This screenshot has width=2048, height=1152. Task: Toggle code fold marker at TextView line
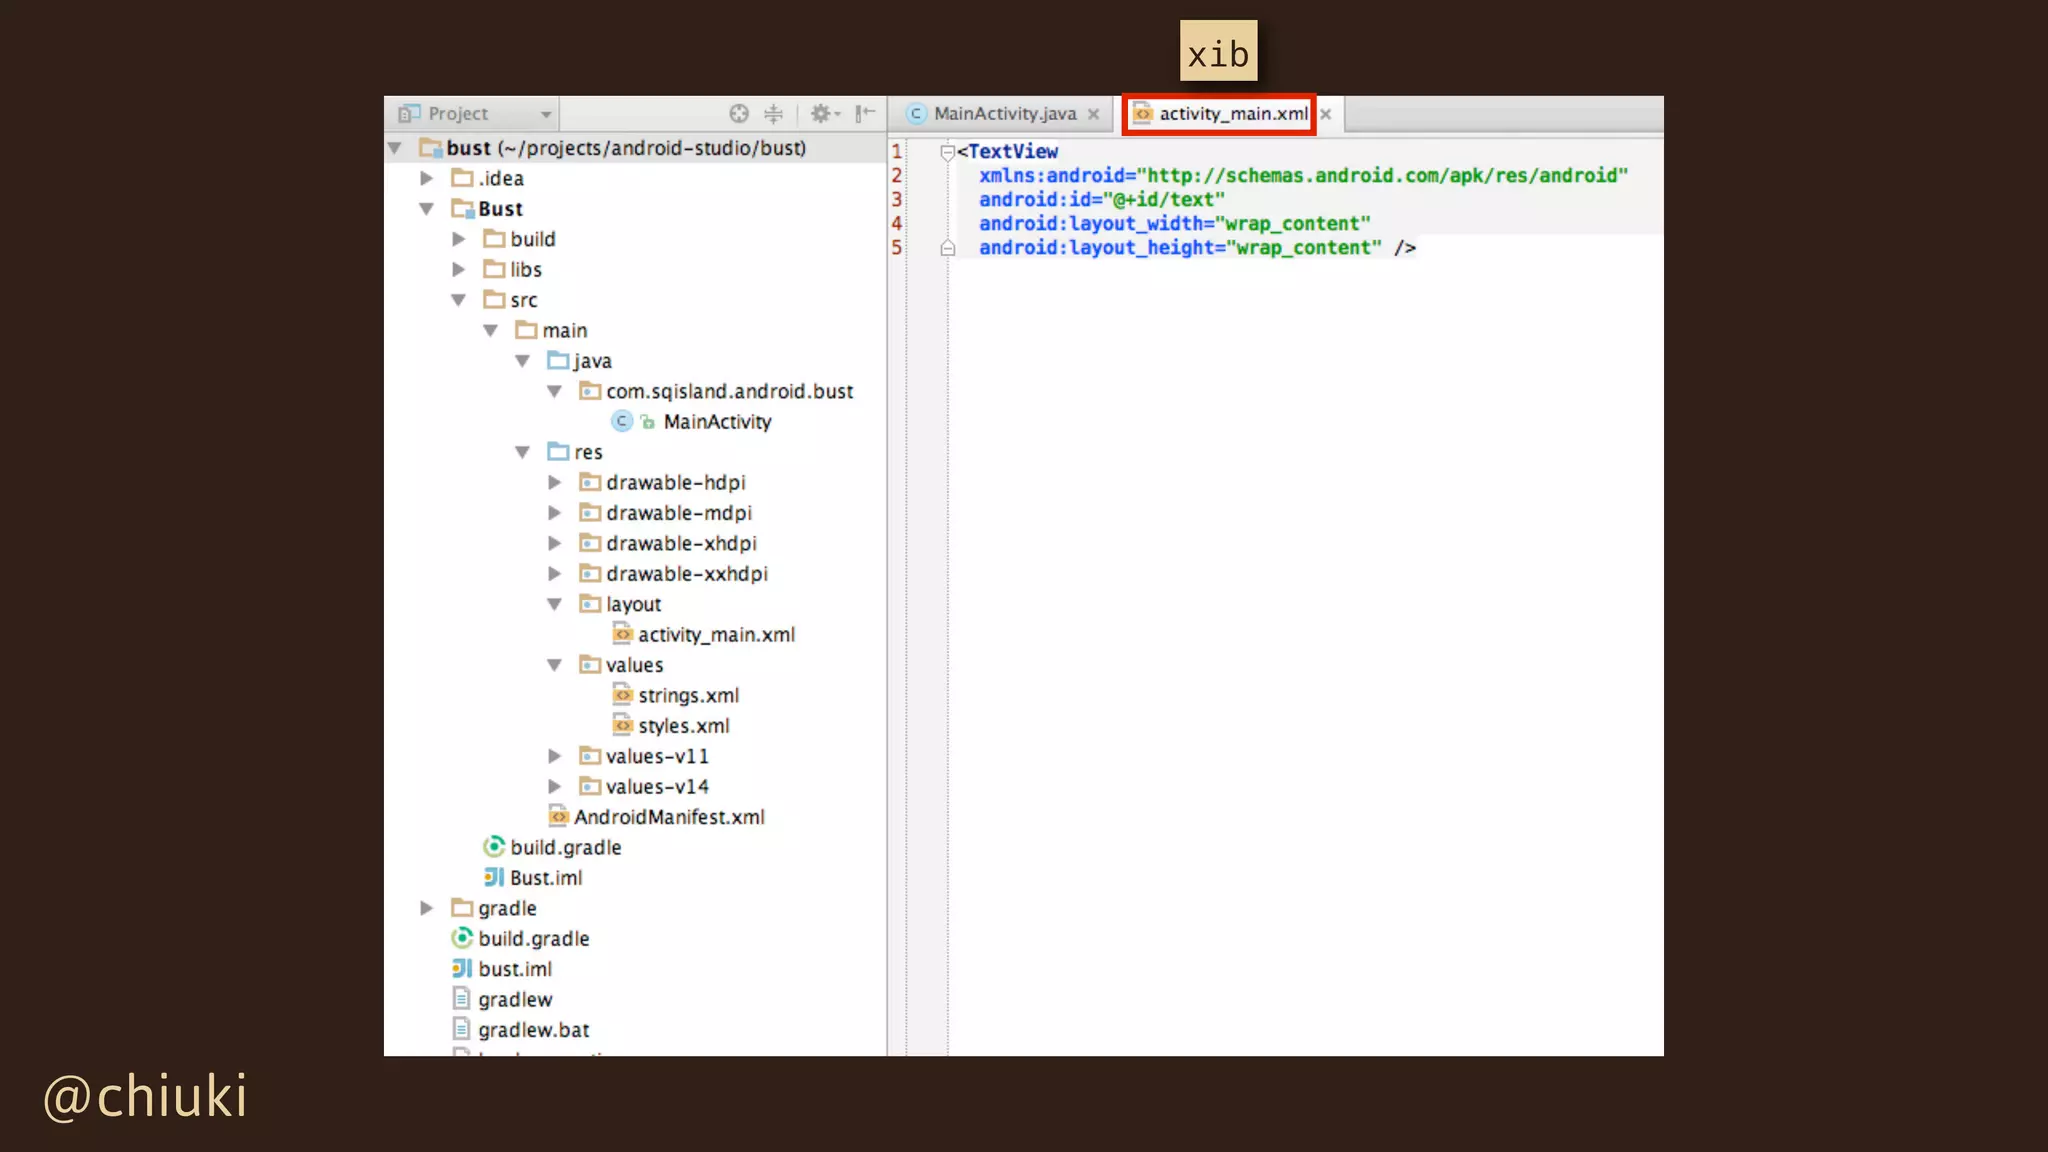[946, 152]
